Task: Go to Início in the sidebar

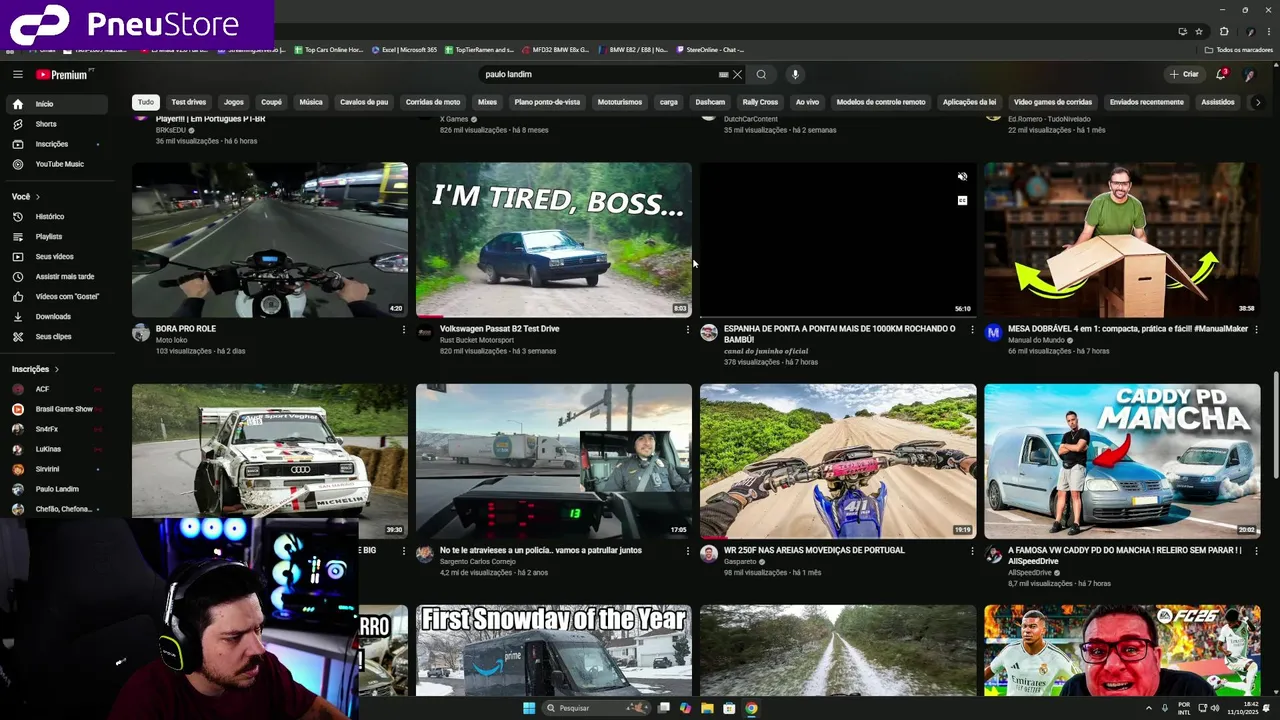Action: tap(58, 104)
